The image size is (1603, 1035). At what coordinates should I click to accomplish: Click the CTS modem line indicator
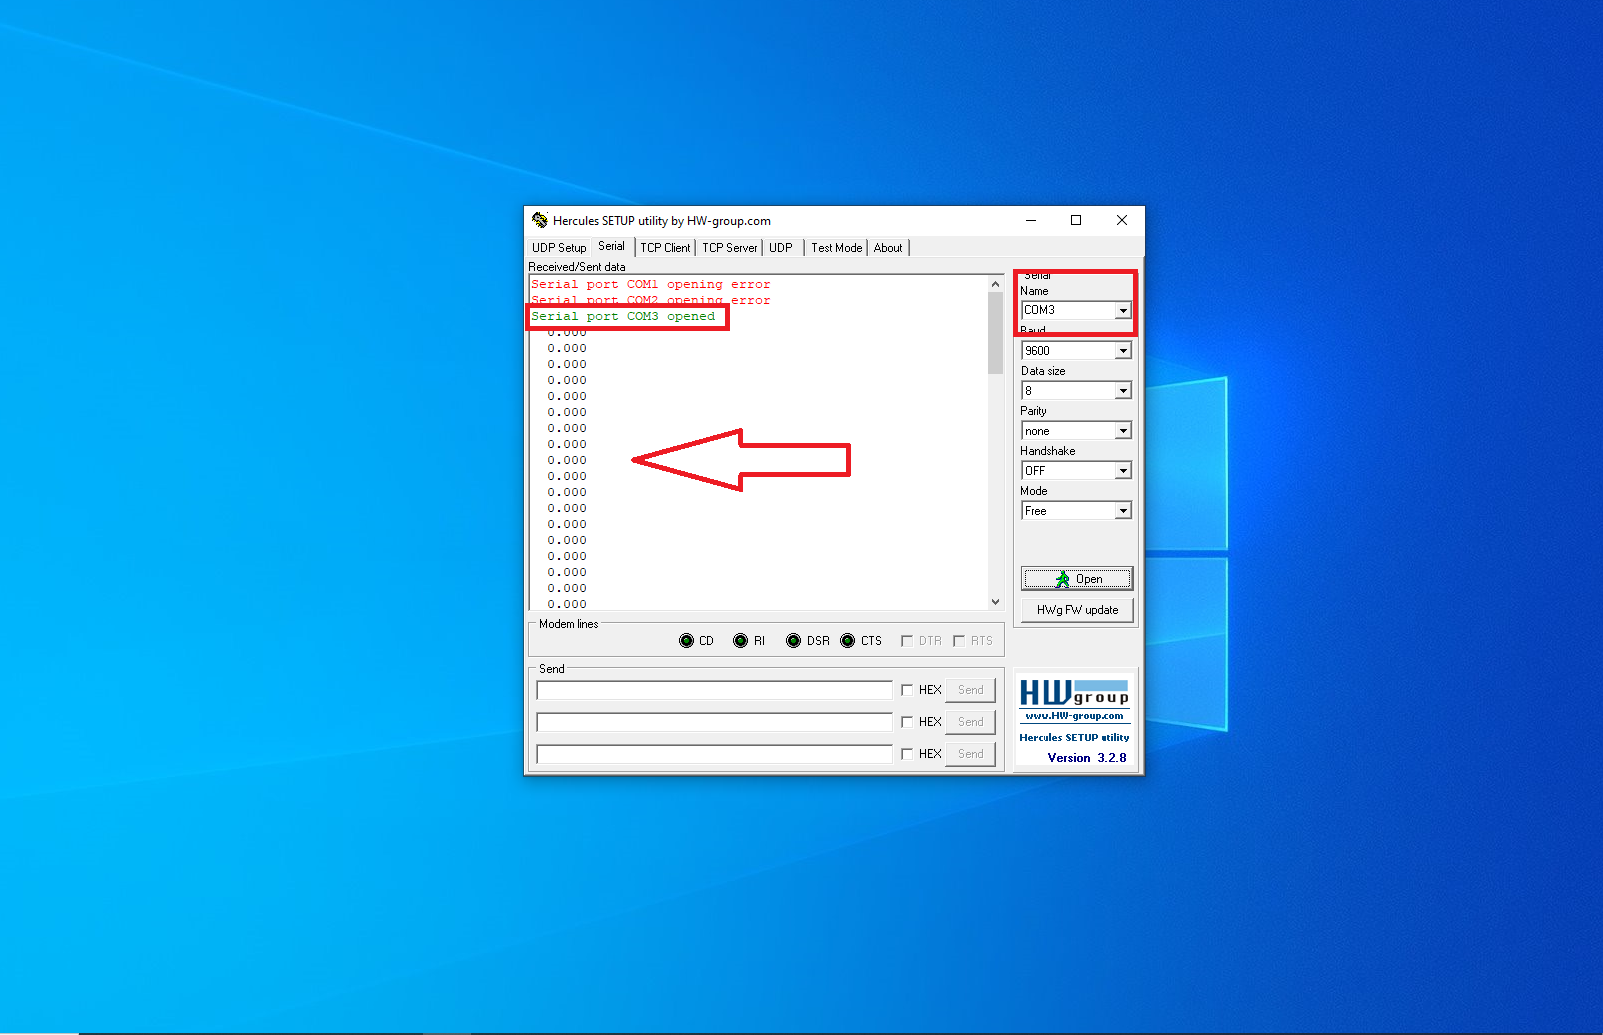click(847, 641)
